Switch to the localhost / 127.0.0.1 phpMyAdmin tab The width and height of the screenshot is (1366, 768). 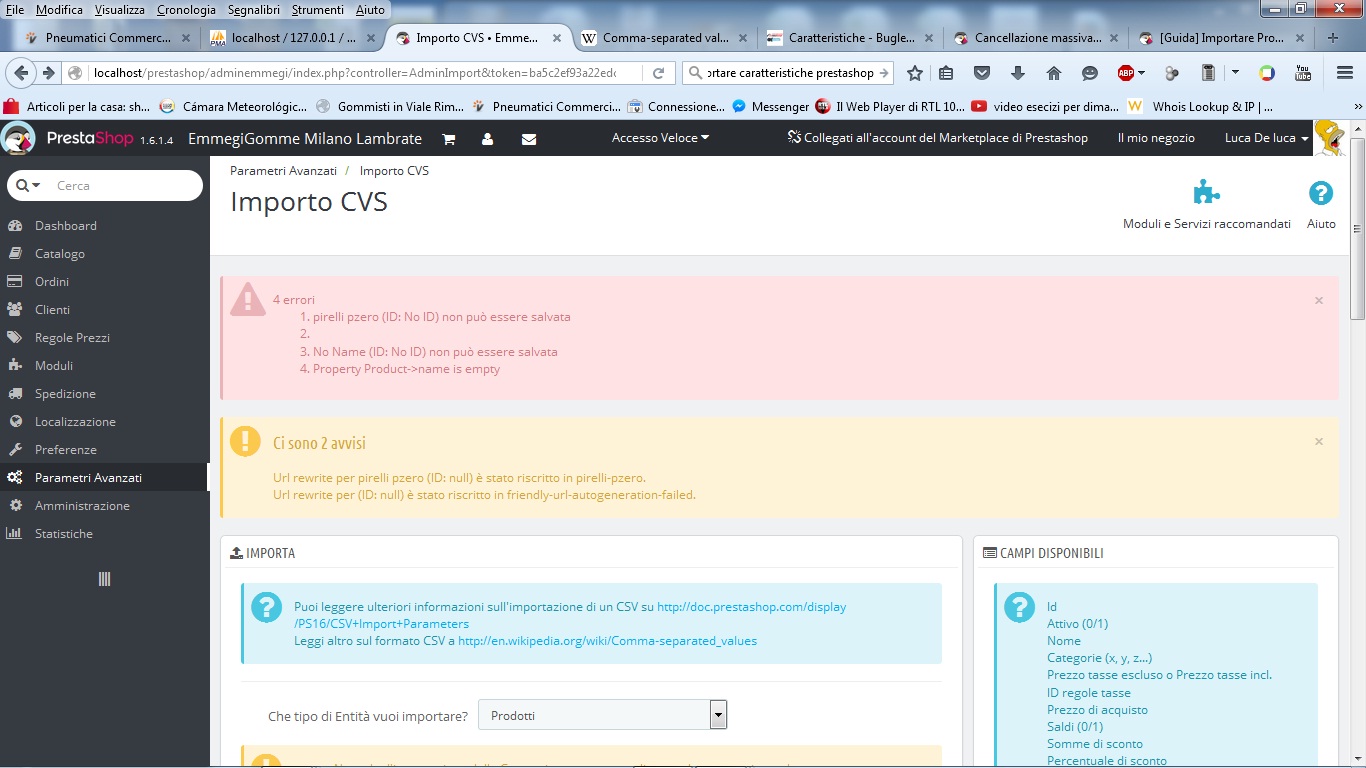coord(292,38)
